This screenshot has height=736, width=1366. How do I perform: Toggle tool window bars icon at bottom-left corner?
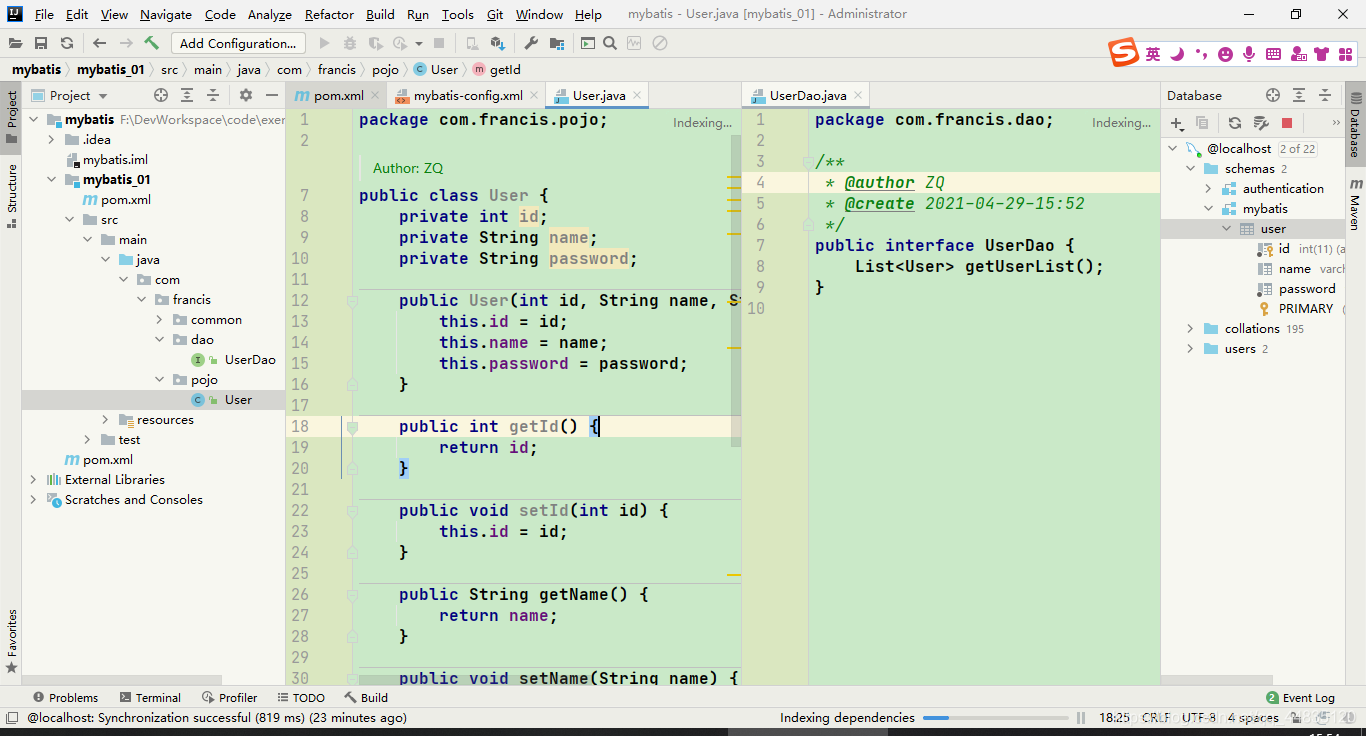[x=11, y=717]
